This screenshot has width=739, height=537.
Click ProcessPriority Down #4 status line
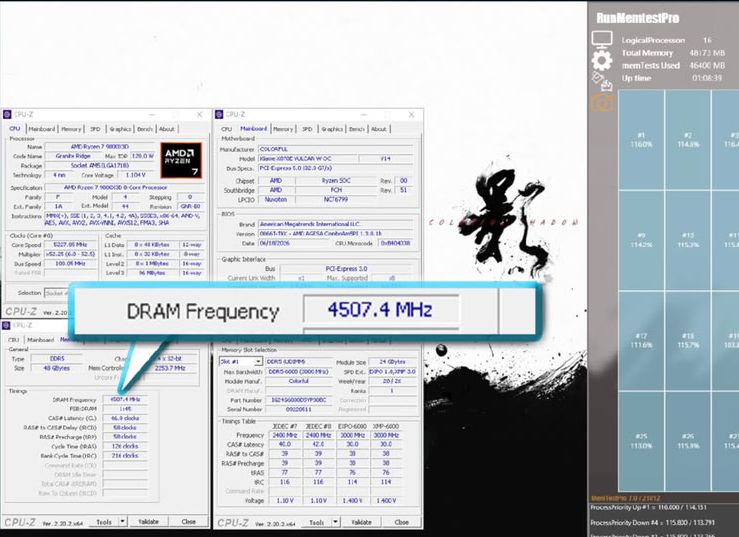coord(655,522)
